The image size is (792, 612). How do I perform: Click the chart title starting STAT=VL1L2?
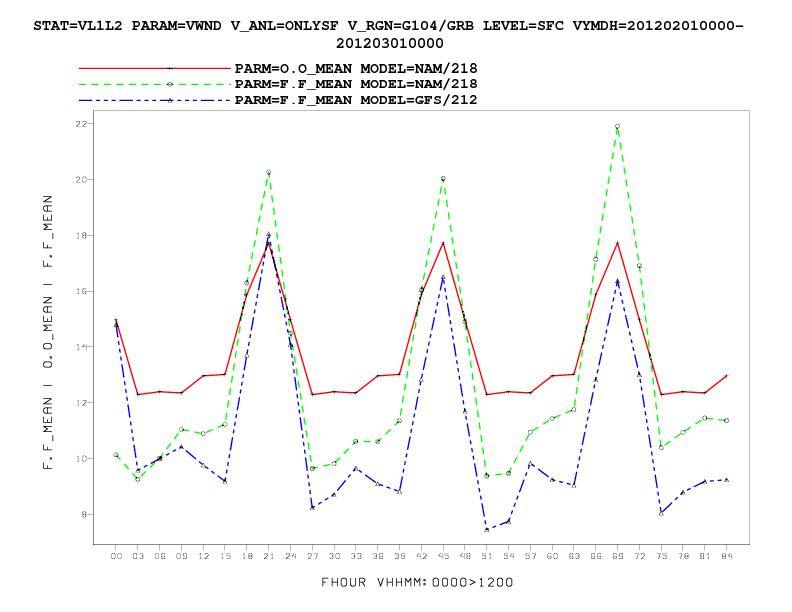pyautogui.click(x=389, y=34)
